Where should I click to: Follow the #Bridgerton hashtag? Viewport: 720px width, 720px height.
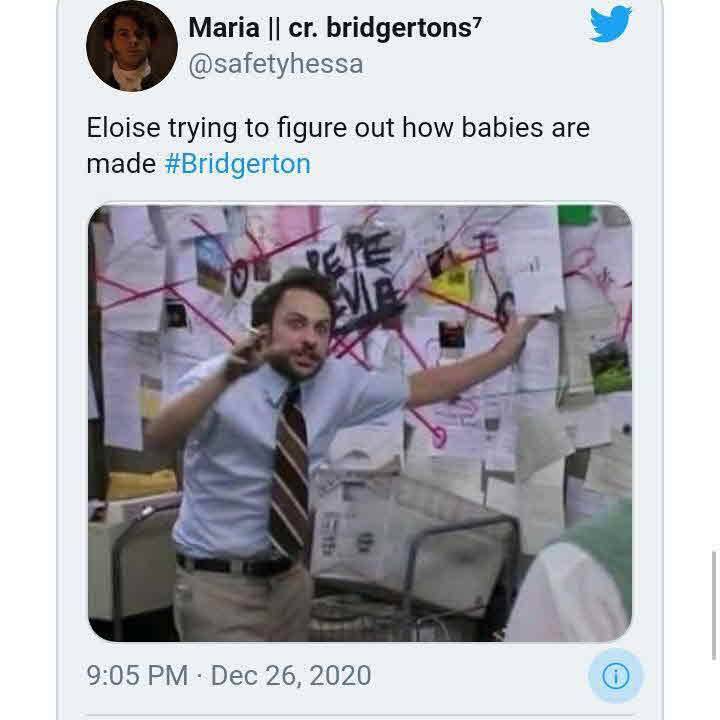click(x=237, y=164)
